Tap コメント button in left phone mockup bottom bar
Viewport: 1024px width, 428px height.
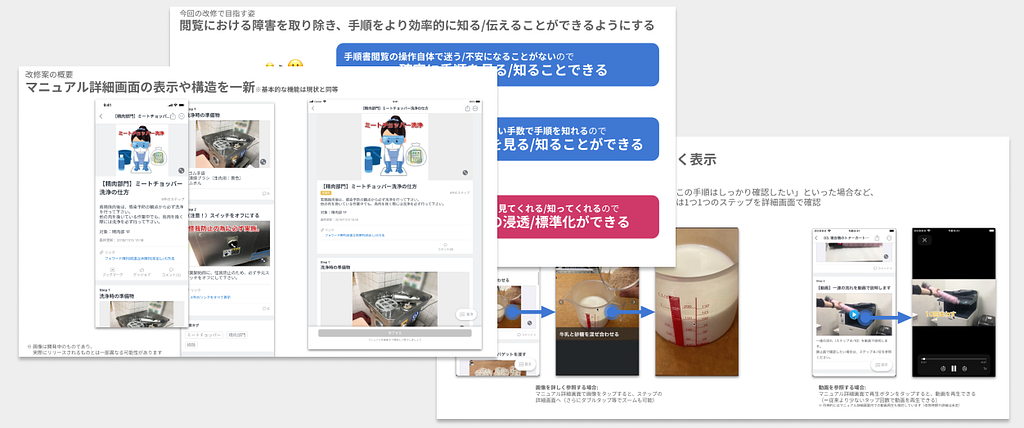pyautogui.click(x=170, y=272)
